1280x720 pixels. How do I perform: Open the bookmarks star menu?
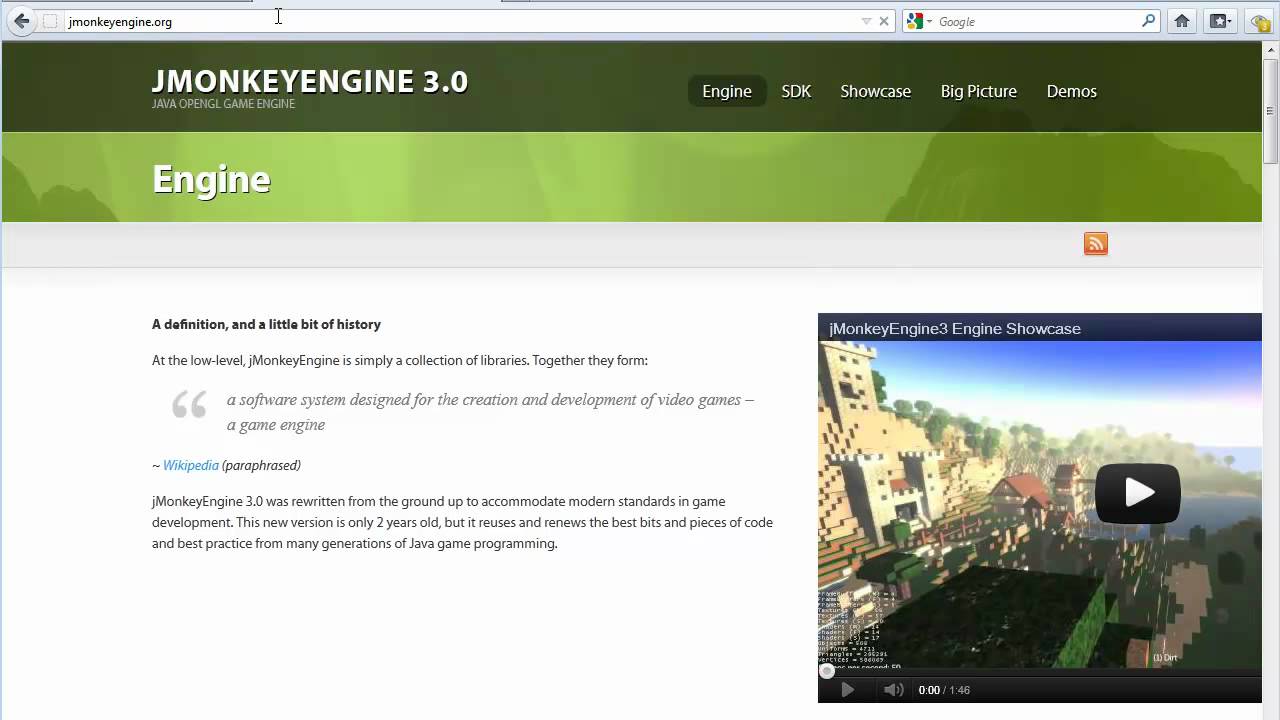(x=1220, y=21)
